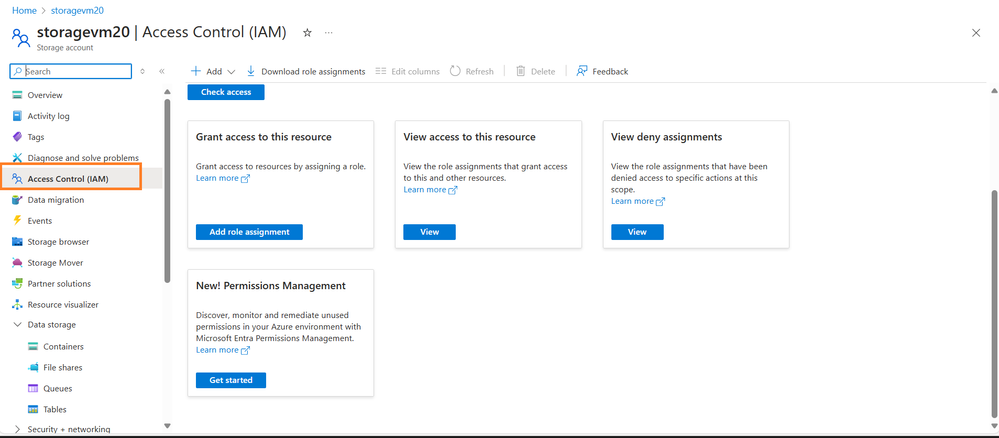Screen dimensions: 999x438
Task: Click the Download role assignments arrow icon
Action: pos(250,71)
